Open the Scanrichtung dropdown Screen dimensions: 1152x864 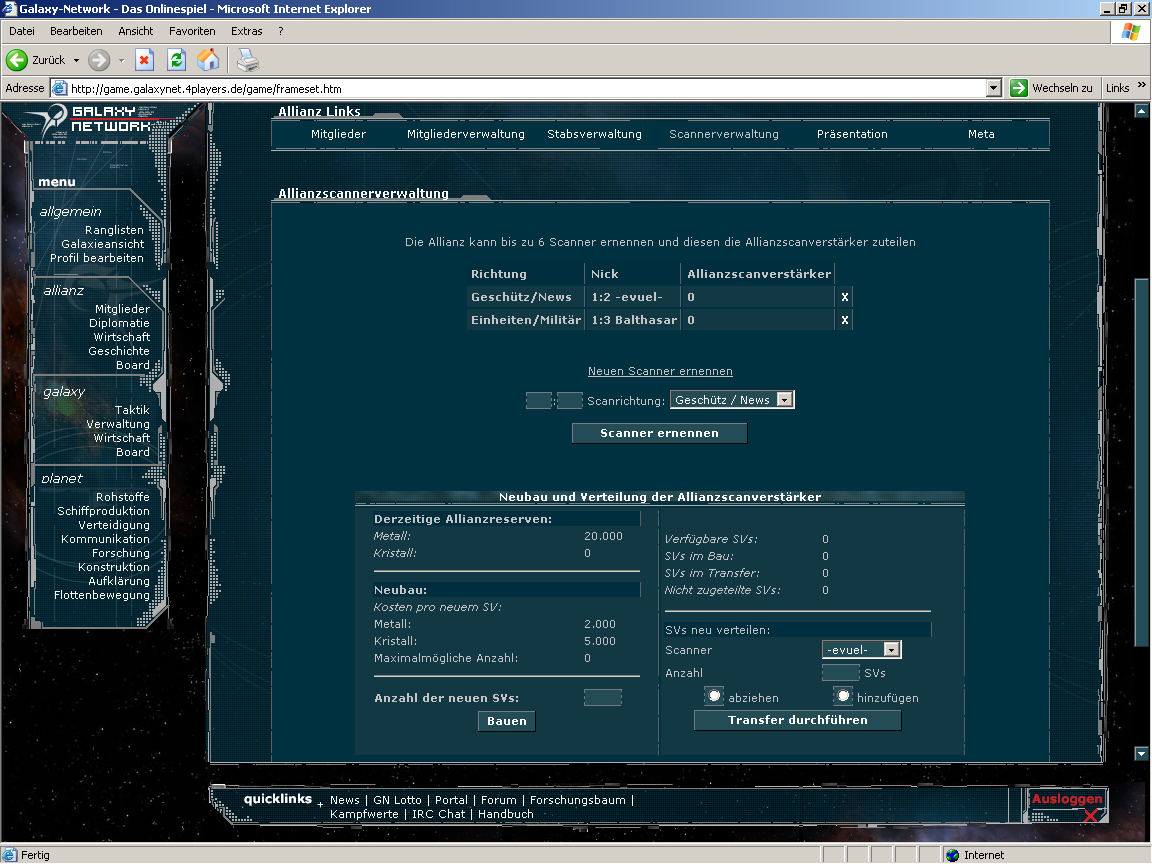coord(784,400)
